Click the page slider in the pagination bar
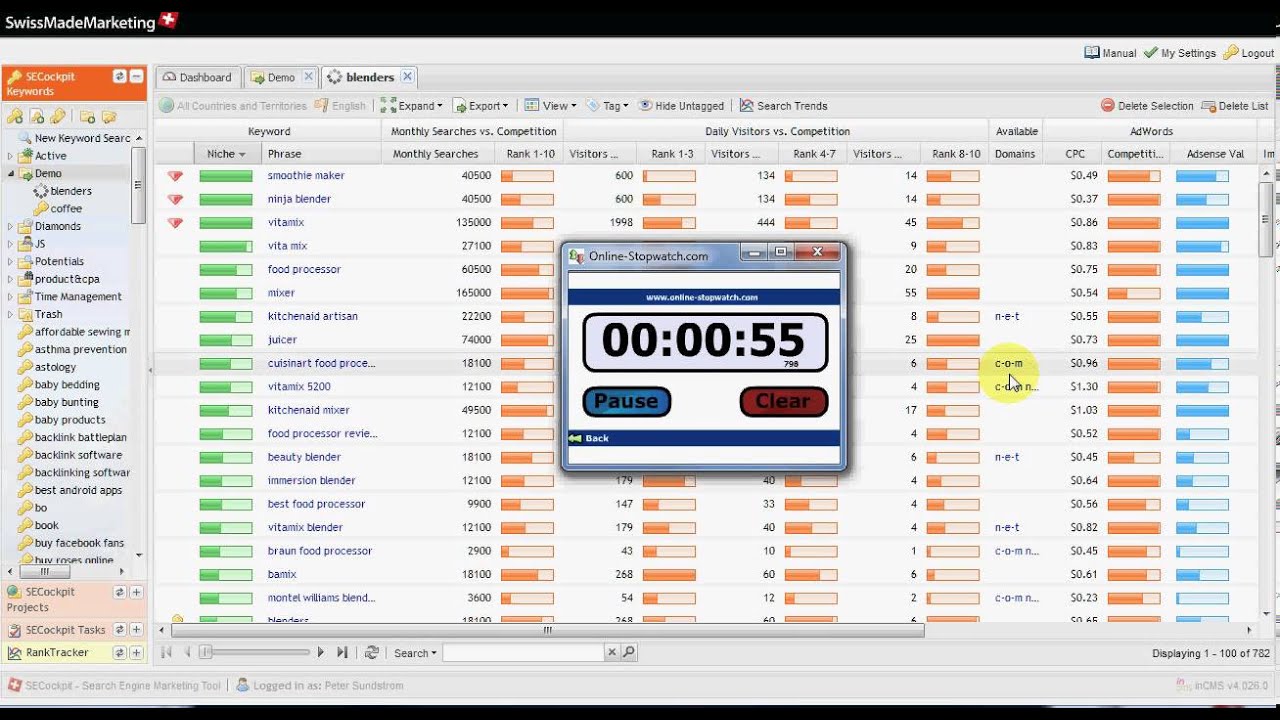 [207, 652]
